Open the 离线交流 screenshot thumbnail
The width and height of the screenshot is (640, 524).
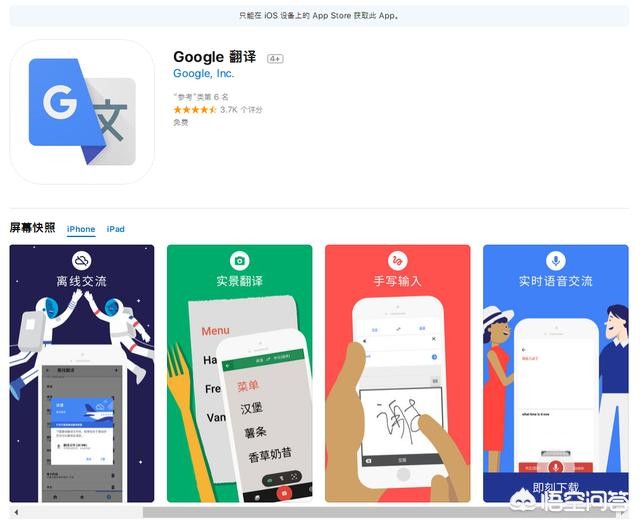82,373
